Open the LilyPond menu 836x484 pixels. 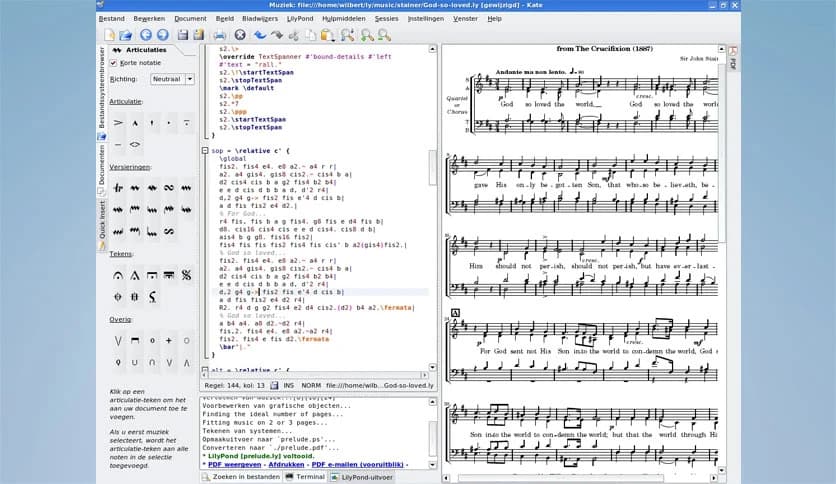pyautogui.click(x=300, y=19)
